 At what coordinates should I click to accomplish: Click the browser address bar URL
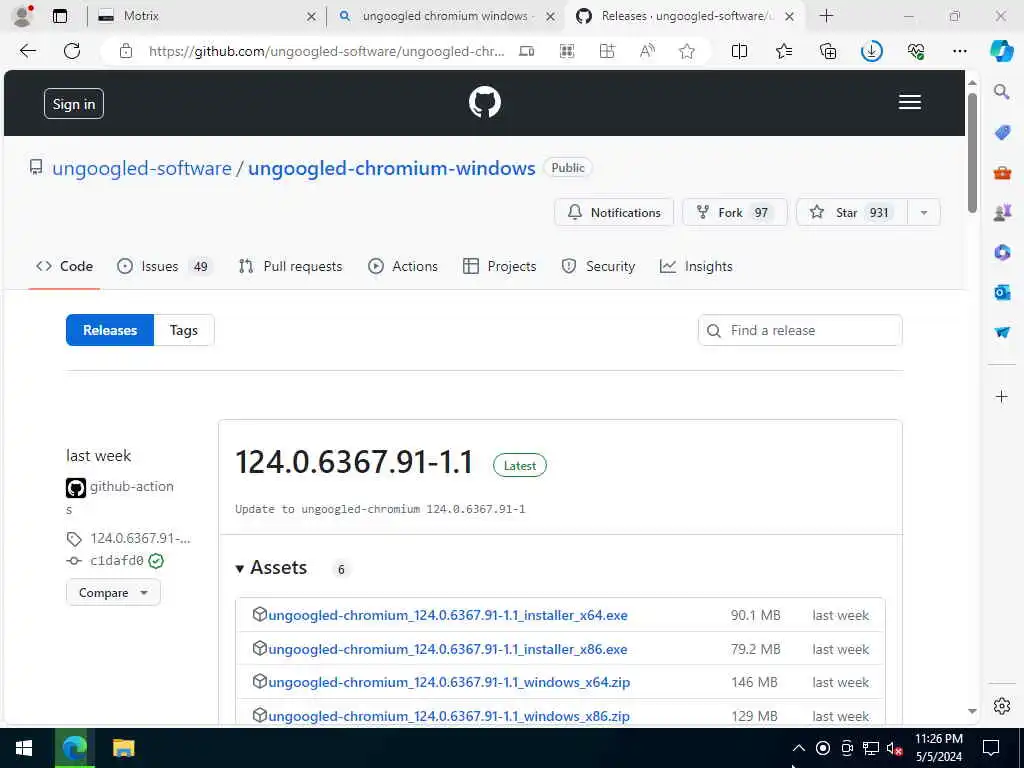pos(327,51)
